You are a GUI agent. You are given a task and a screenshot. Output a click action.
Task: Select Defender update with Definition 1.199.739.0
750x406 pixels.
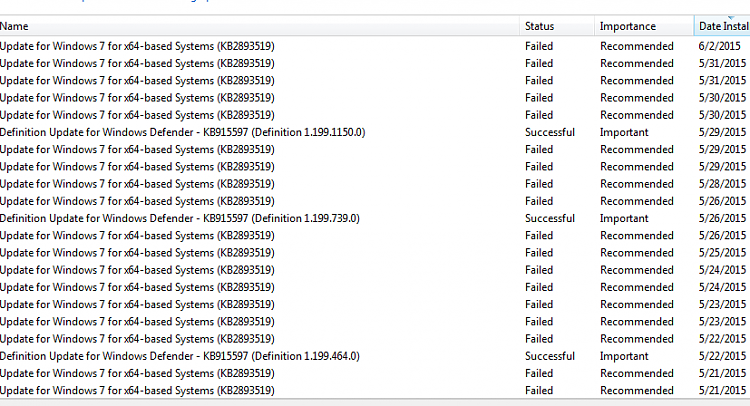pos(179,218)
